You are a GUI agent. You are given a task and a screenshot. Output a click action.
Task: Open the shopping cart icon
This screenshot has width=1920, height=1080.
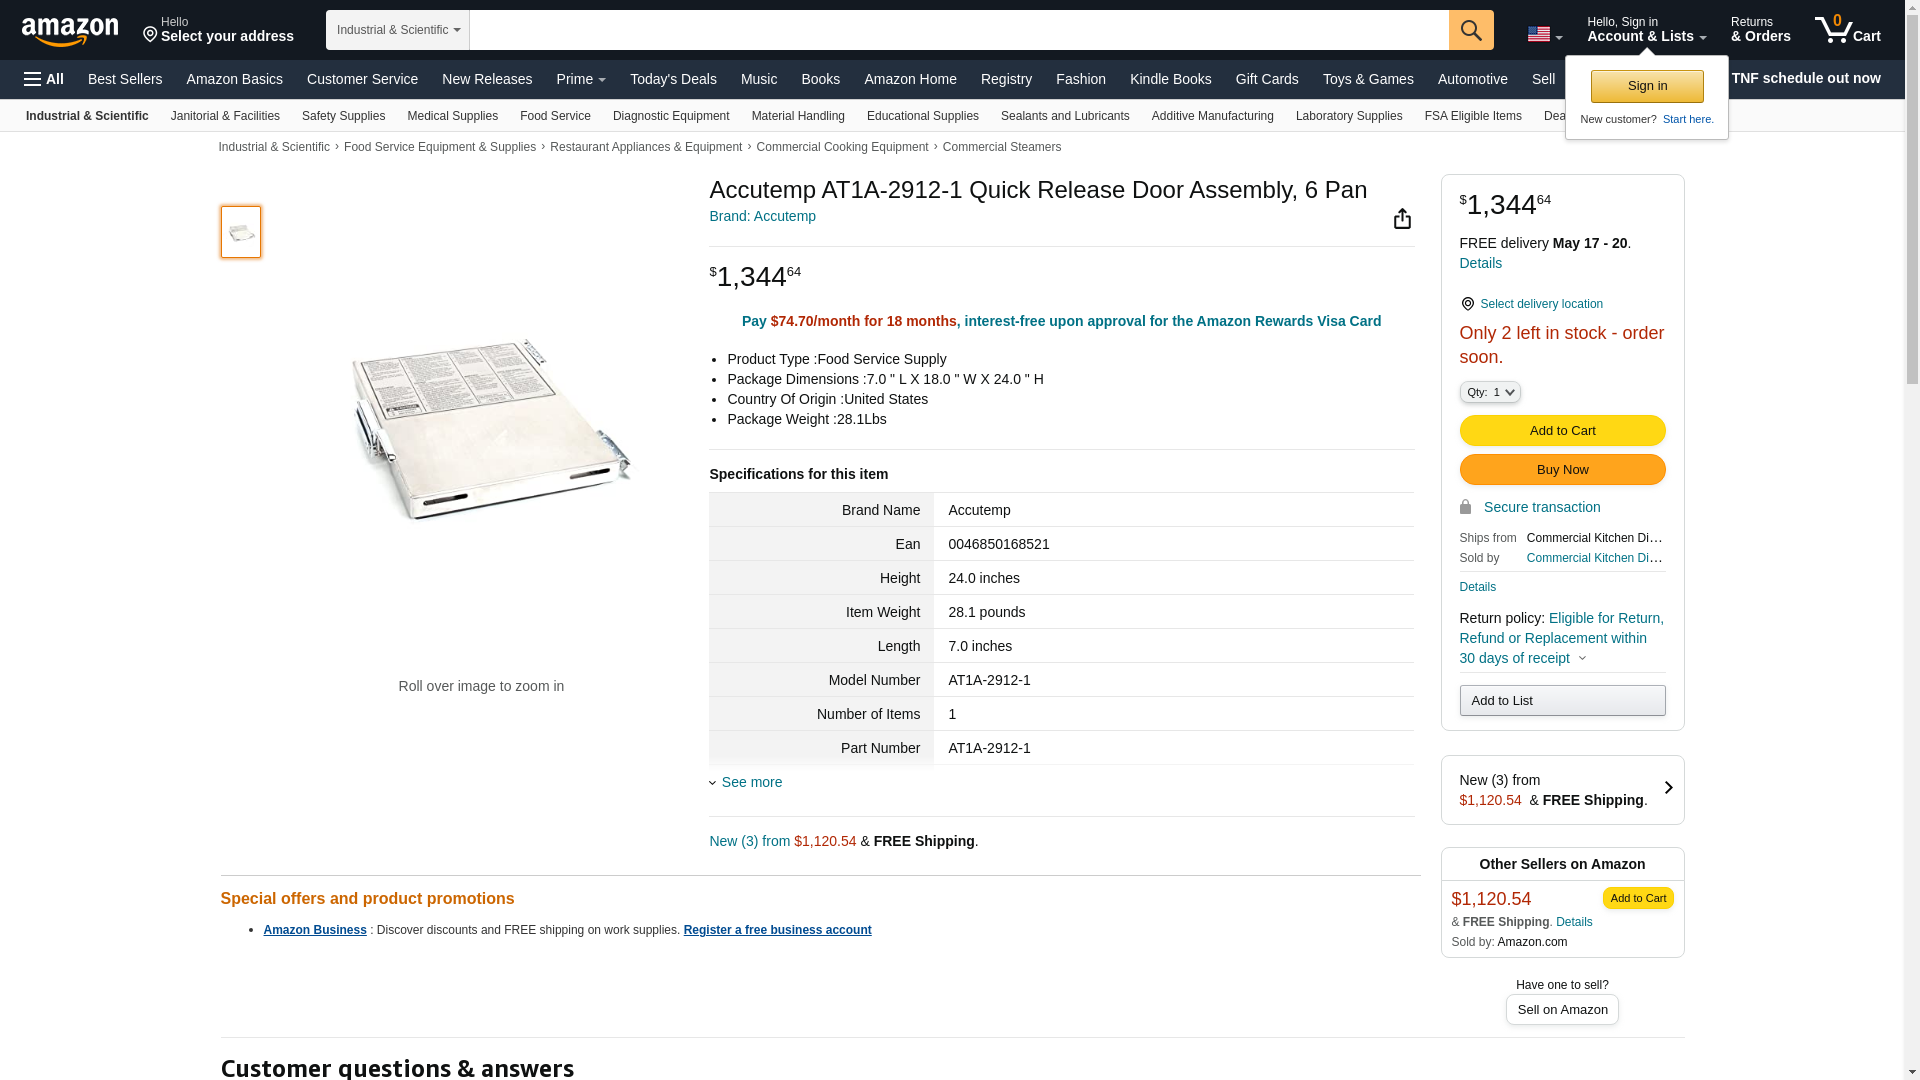(1847, 30)
